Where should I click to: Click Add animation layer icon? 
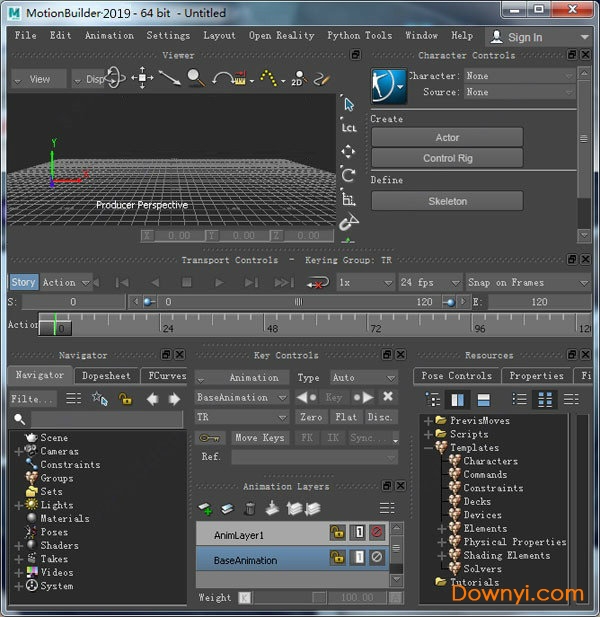coord(205,508)
